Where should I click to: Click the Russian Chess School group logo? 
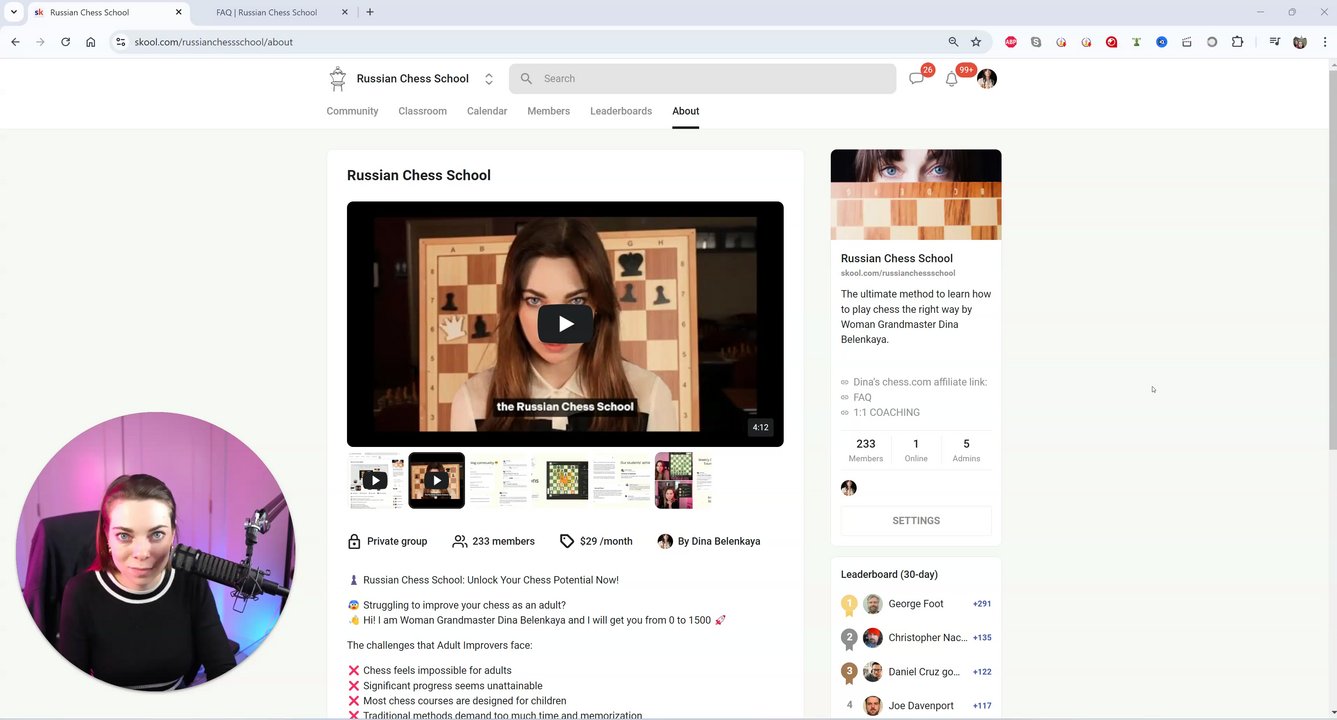pos(338,78)
